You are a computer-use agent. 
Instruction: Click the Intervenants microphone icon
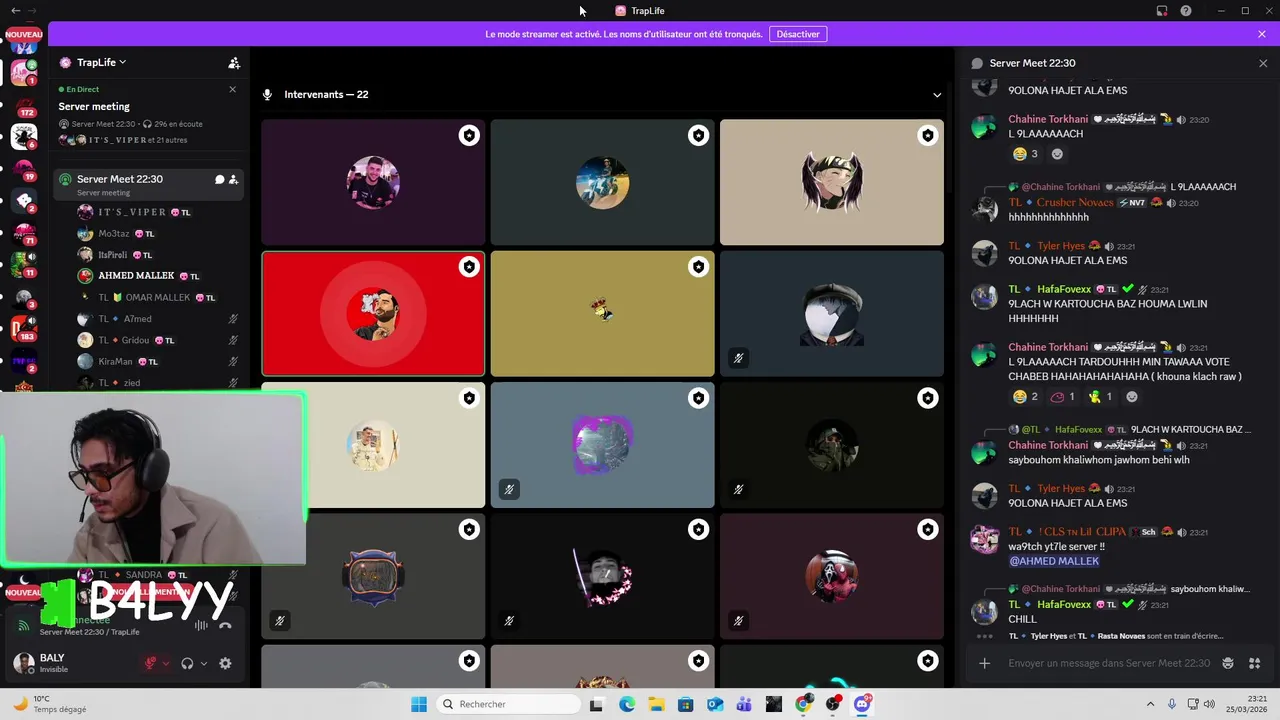click(267, 95)
